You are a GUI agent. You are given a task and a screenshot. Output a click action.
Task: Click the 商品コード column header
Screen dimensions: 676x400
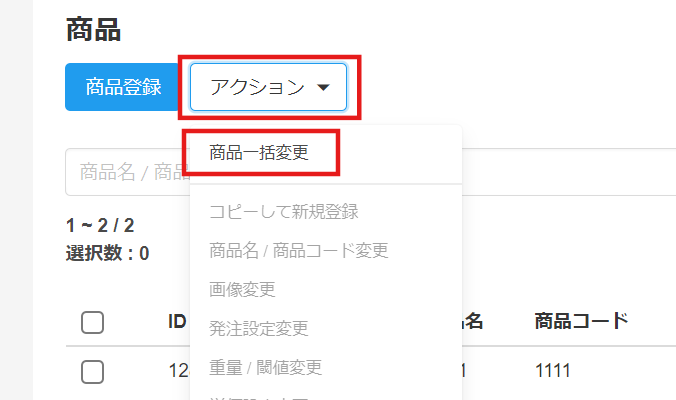(x=581, y=321)
